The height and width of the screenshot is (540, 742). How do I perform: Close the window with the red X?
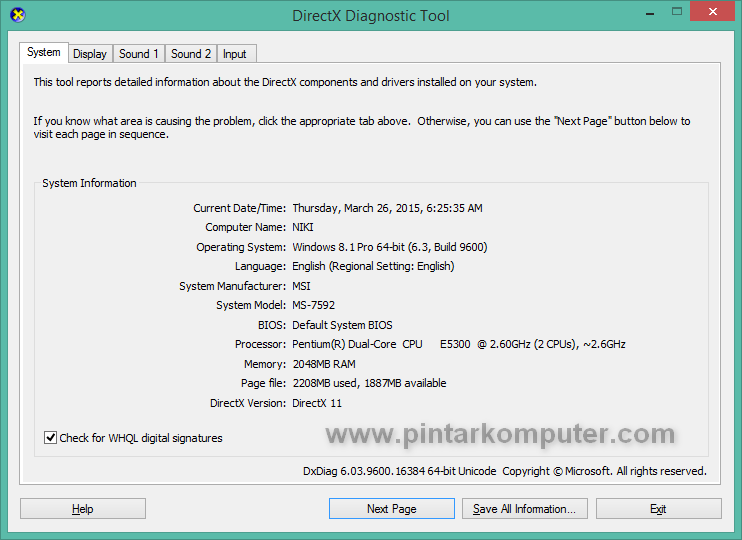tap(713, 11)
